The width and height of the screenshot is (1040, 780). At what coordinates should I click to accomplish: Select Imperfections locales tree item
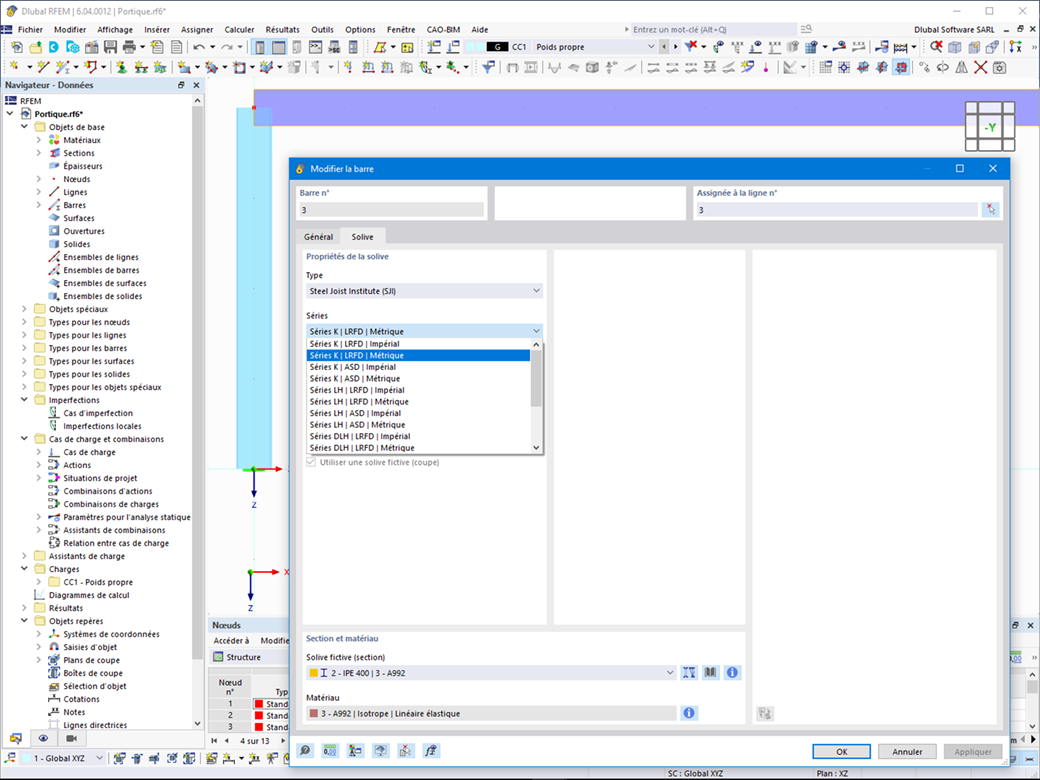(102, 426)
